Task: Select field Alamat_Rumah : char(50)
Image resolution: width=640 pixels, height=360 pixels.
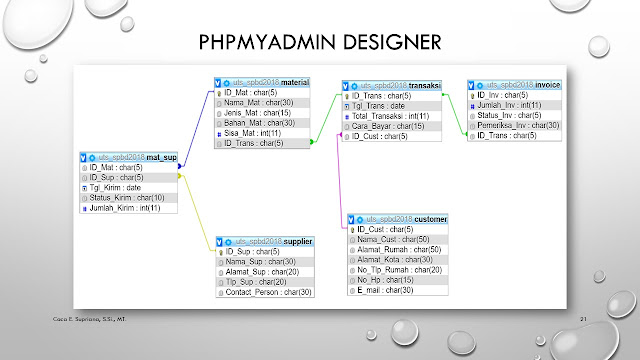Action: point(398,250)
